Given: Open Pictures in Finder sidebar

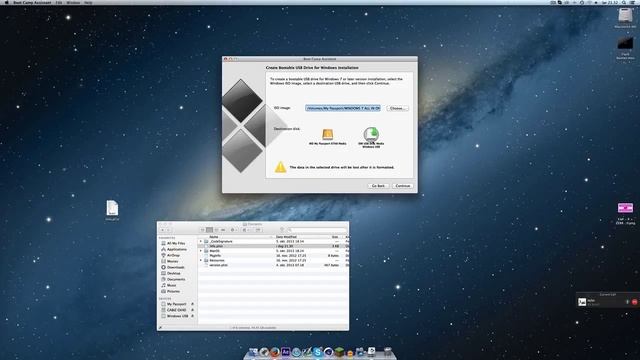Looking at the screenshot, I should point(173,291).
